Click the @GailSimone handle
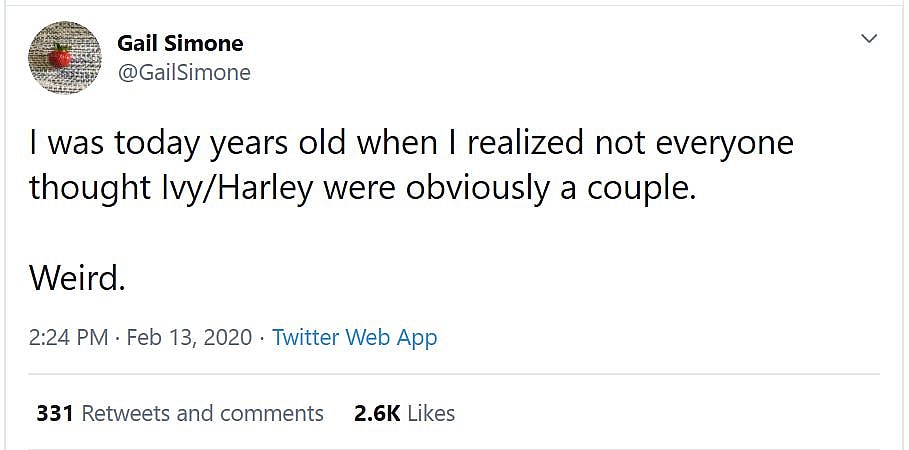Screen dimensions: 909x450 tap(184, 72)
